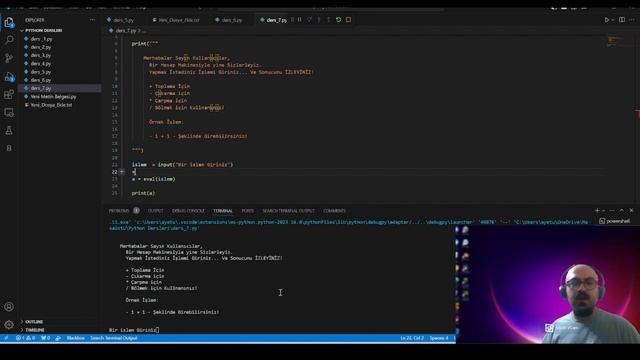Screen dimensions: 640x360
Task: Open the run button dropdown arrow
Action: 613,20
